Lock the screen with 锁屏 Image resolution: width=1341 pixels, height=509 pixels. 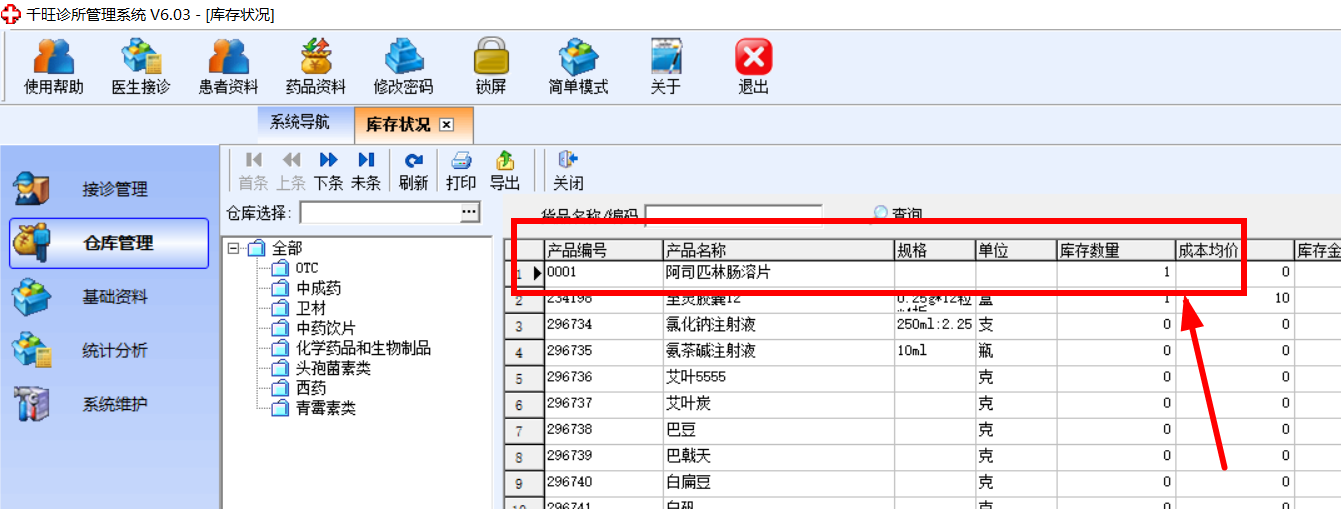point(491,67)
